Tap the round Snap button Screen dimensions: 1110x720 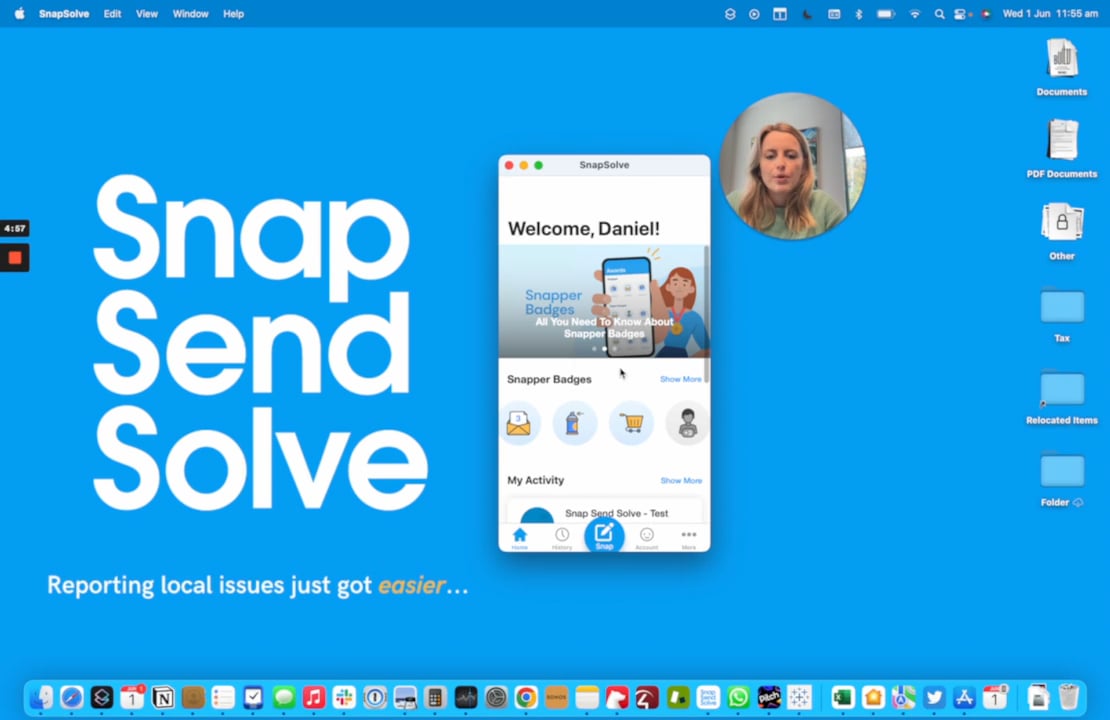pyautogui.click(x=604, y=535)
